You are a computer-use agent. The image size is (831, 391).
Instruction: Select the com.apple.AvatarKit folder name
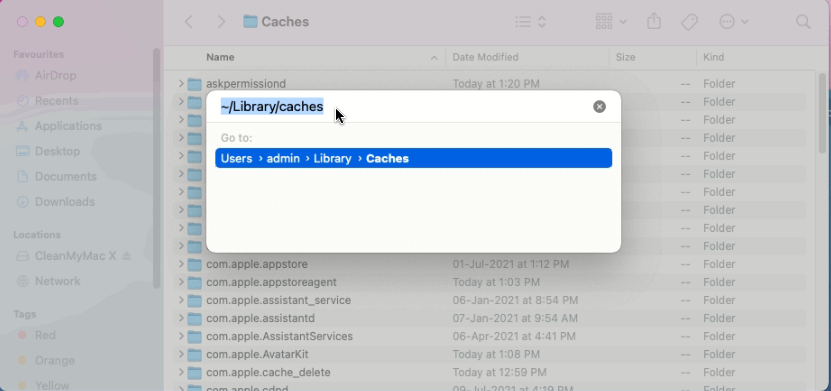tap(257, 354)
